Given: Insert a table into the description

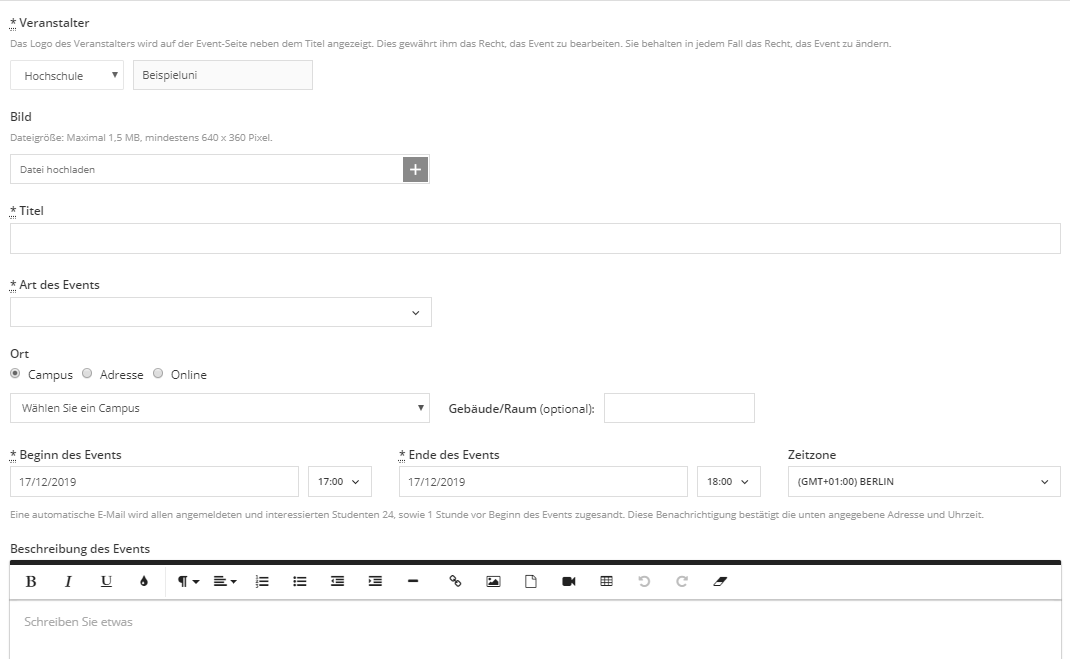Looking at the screenshot, I should (606, 581).
